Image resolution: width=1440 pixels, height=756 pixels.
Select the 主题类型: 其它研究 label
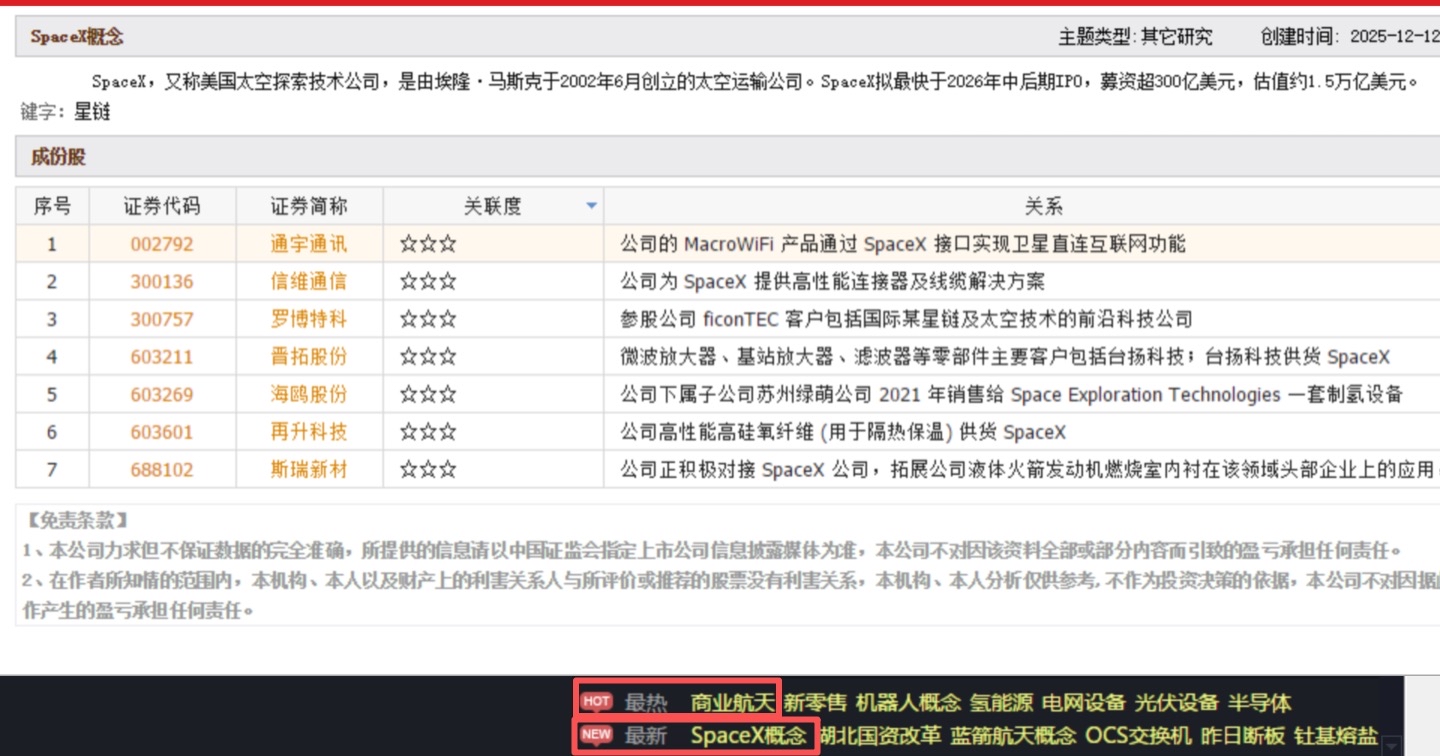[x=1135, y=37]
